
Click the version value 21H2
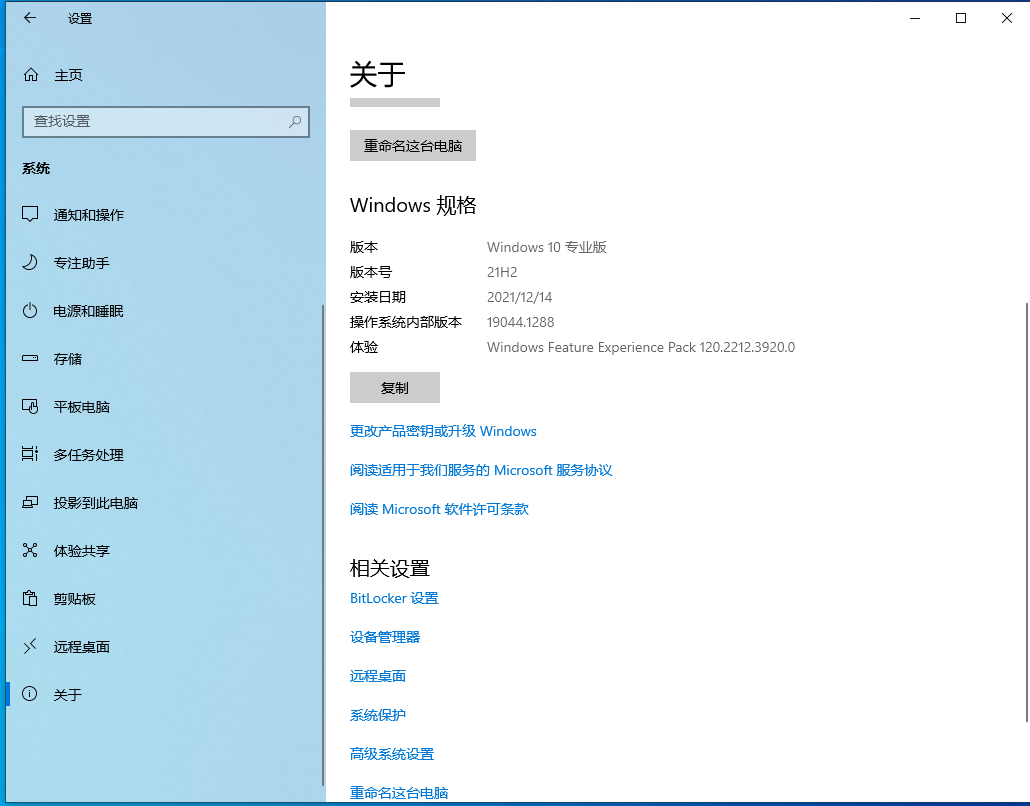tap(502, 272)
